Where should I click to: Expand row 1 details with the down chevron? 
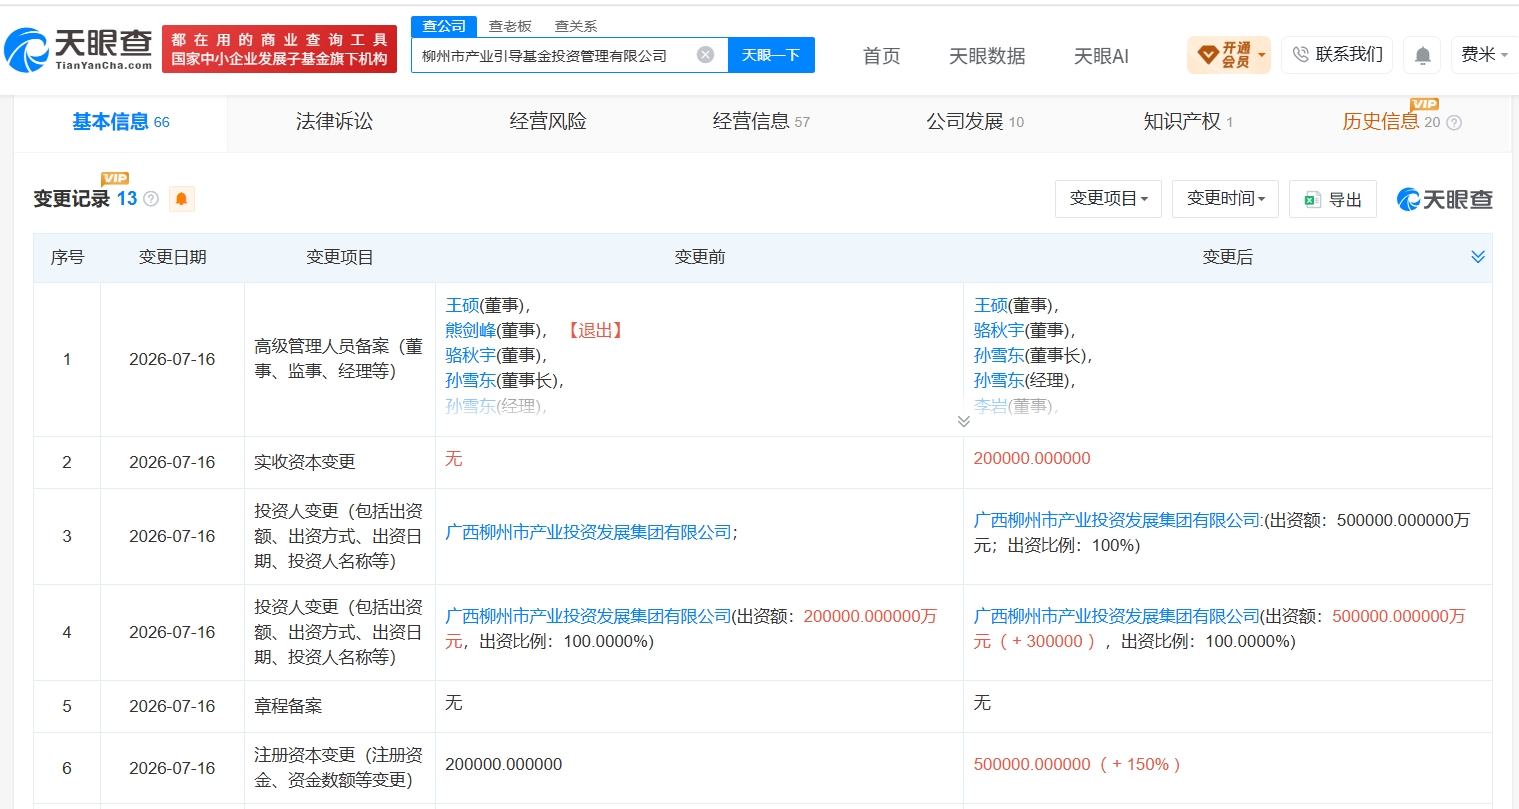[963, 421]
